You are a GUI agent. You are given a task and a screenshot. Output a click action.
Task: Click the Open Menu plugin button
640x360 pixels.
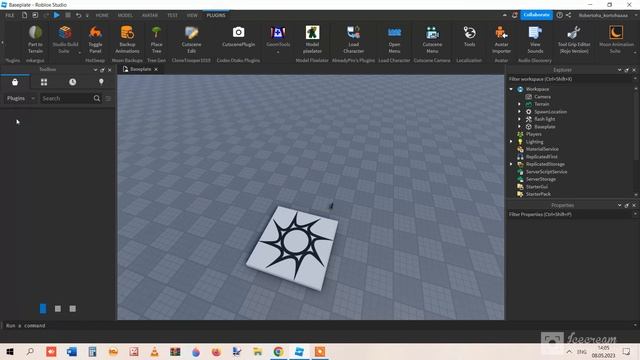[x=394, y=39]
